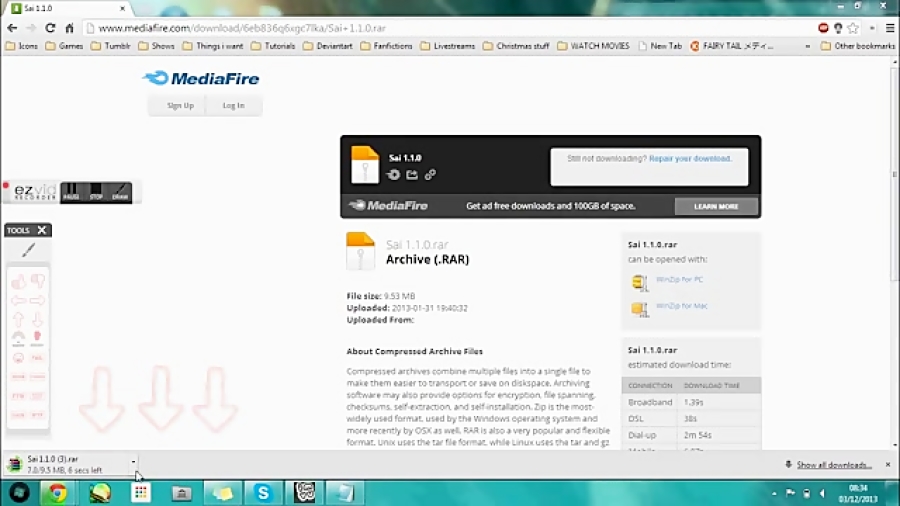Open the Tumblr bookmark folder
Screen dimensions: 900x506
(x=111, y=46)
